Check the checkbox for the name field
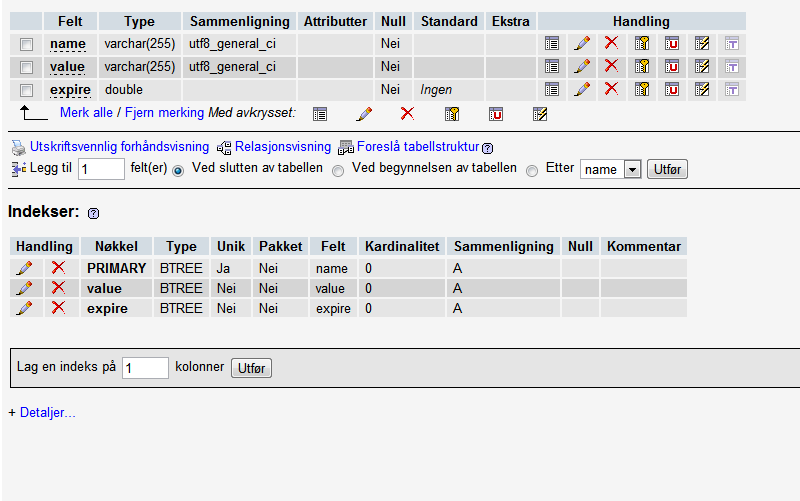 [x=27, y=44]
